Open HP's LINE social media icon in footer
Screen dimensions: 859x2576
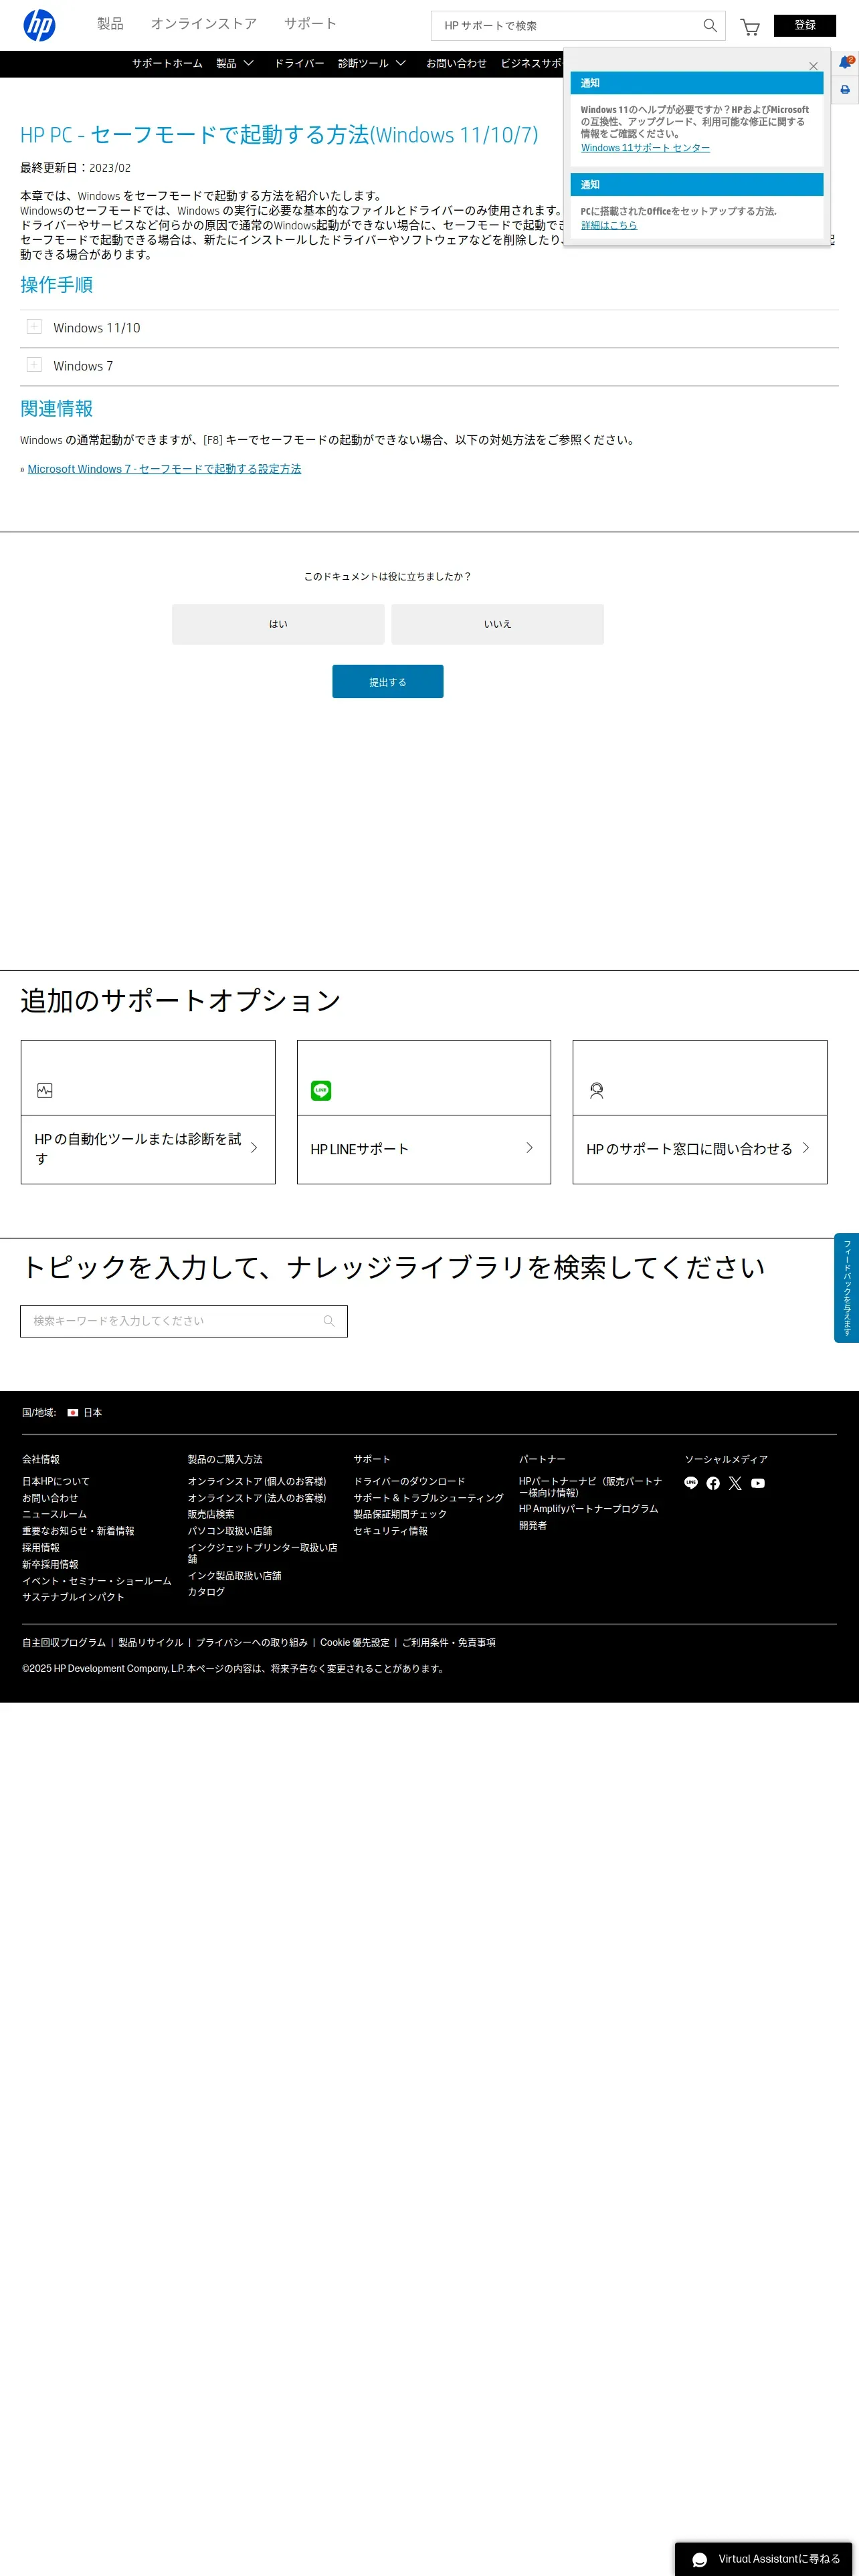(x=691, y=1482)
